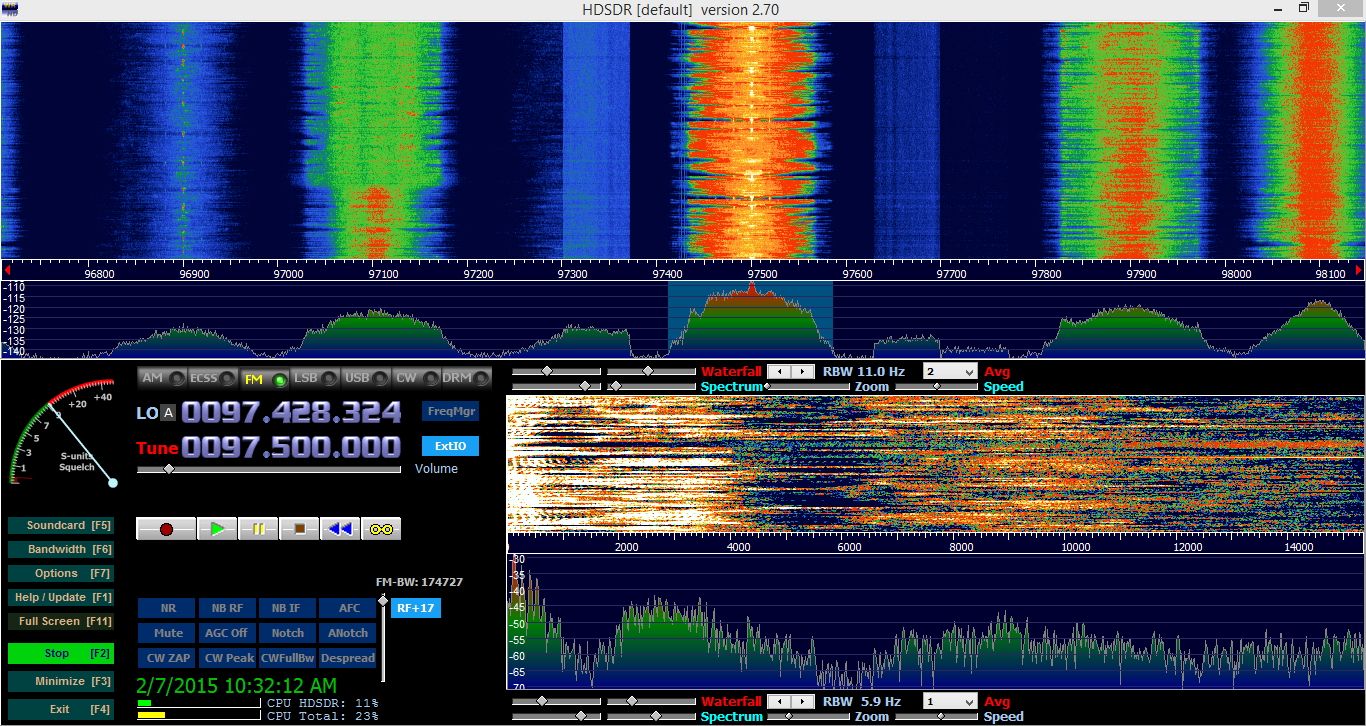Screen dimensions: 1366x726
Task: Open Bandwidth [F6] settings
Action: point(60,549)
